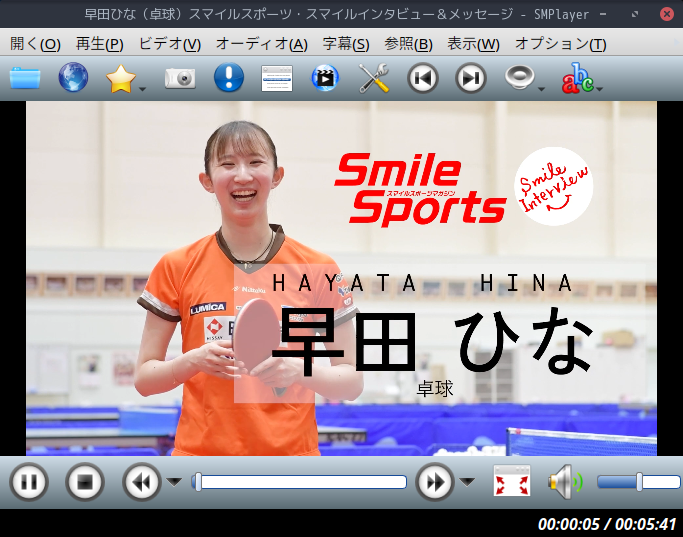Click the film clapper TV icon

[325, 78]
